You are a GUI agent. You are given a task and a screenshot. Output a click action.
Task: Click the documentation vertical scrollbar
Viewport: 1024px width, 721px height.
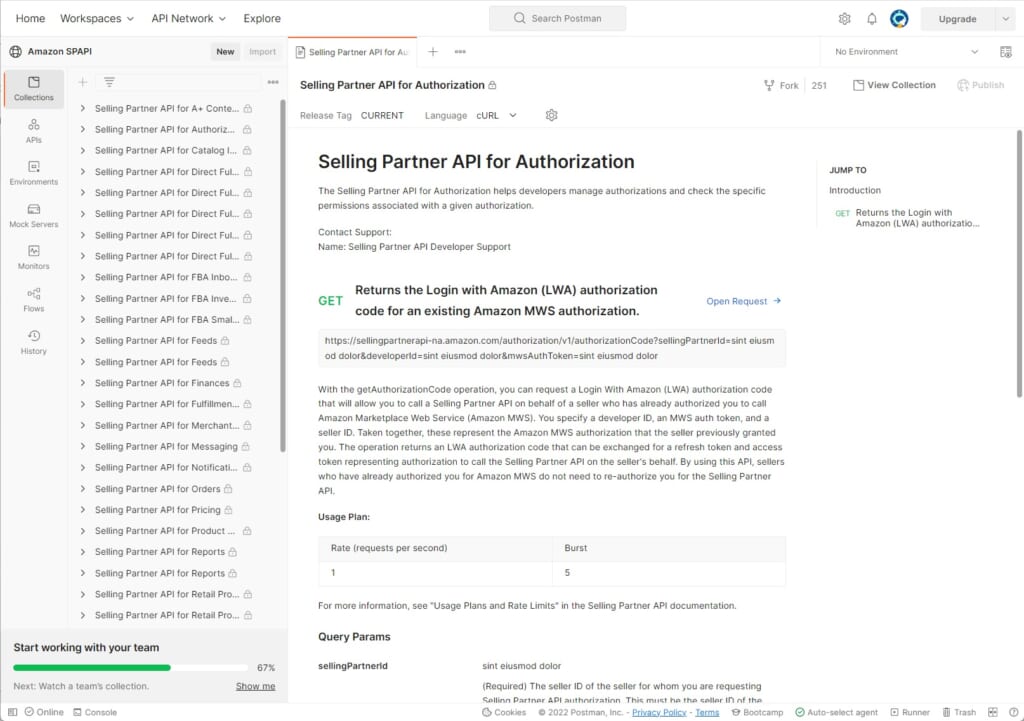(1019, 264)
